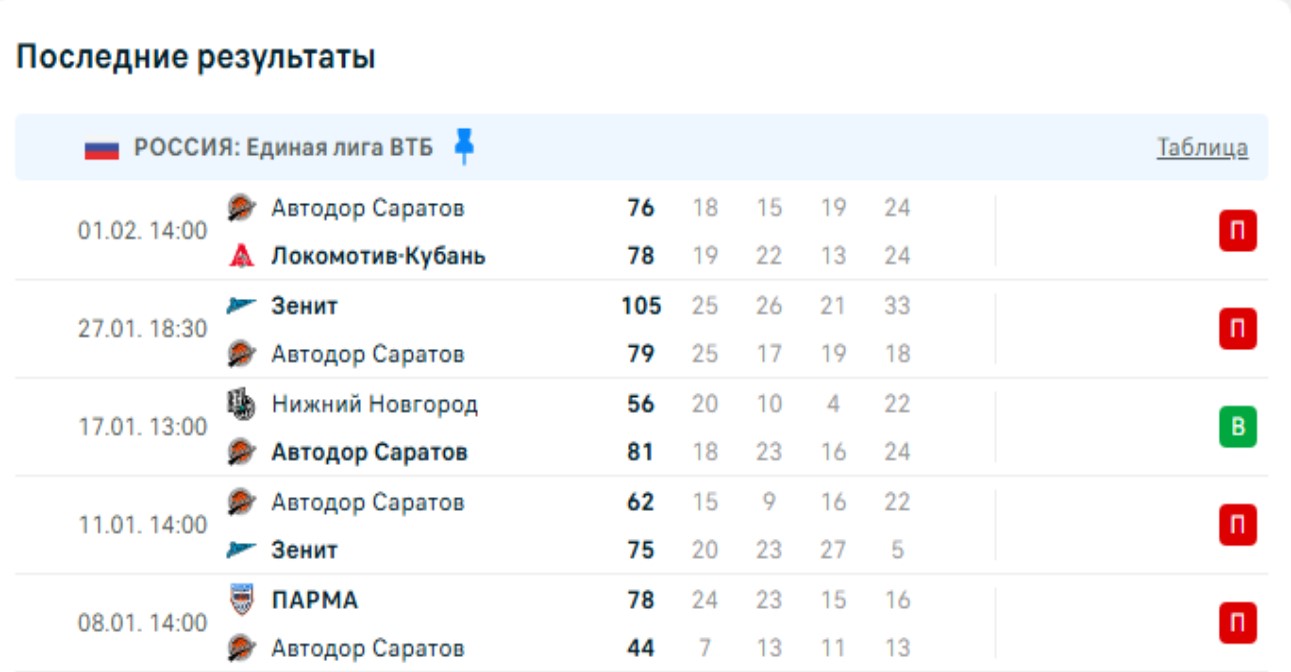This screenshot has width=1291, height=672.
Task: Click the Lokomotiv-Kuban team logo
Action: (x=241, y=256)
